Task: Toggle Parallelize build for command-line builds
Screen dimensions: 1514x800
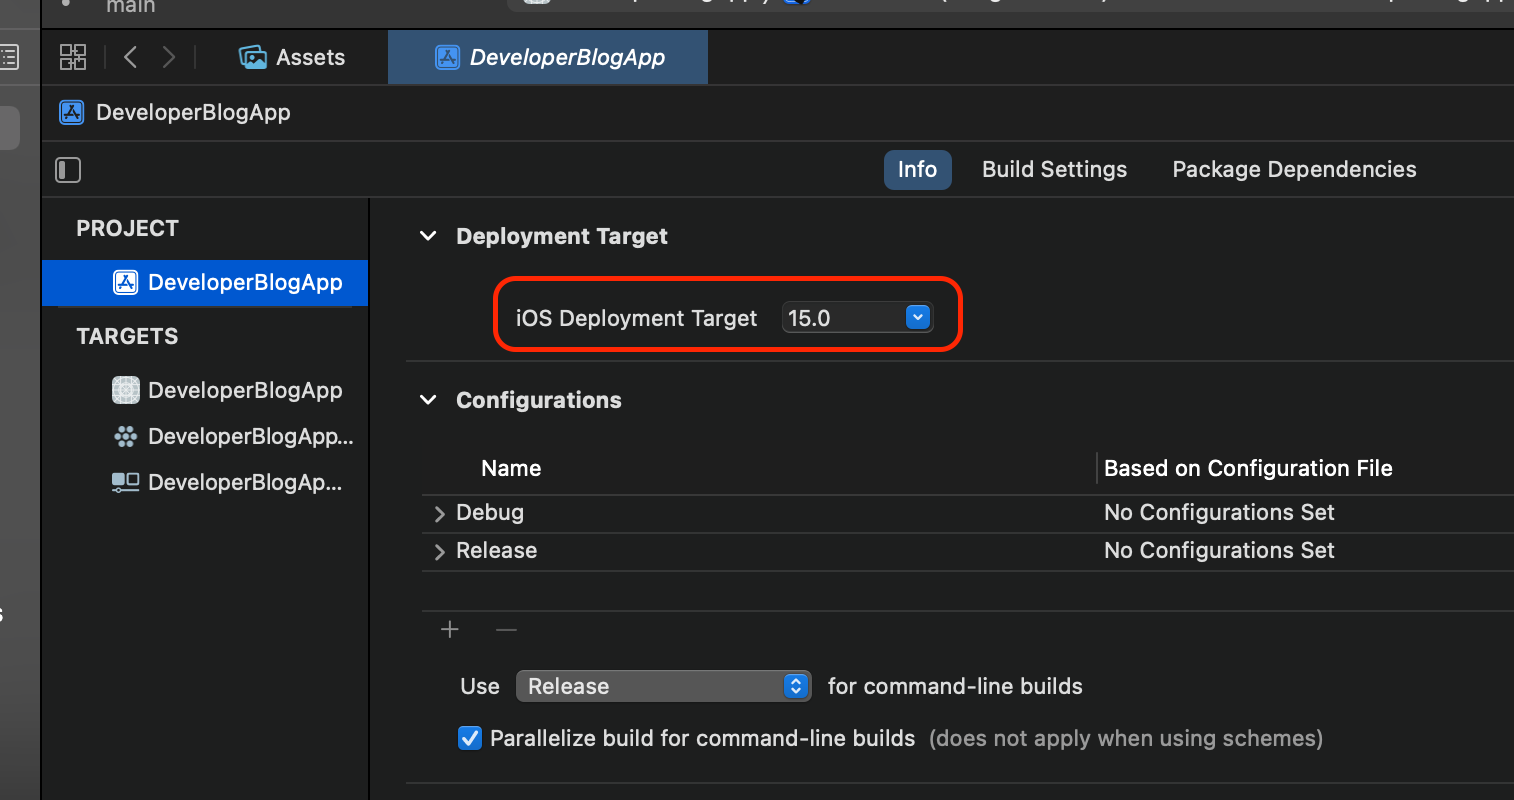Action: coord(470,738)
